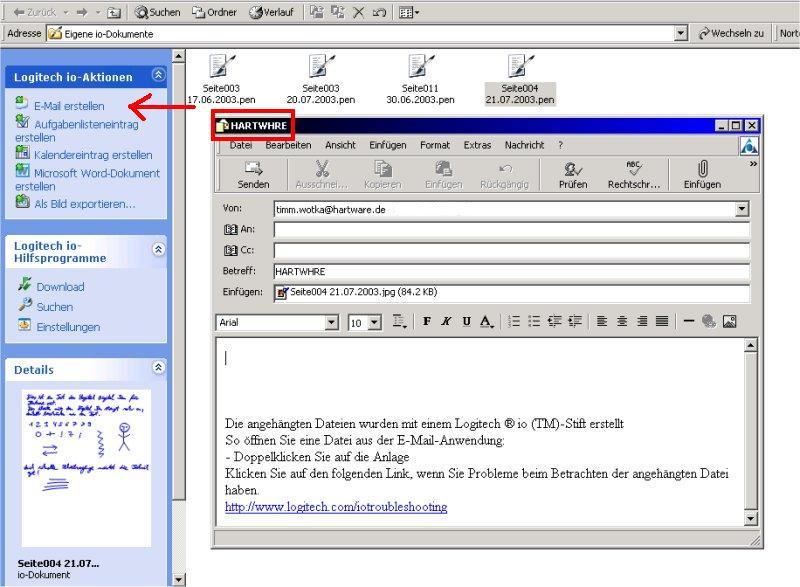
Task: Show more email toolbar buttons with »
Action: click(753, 164)
